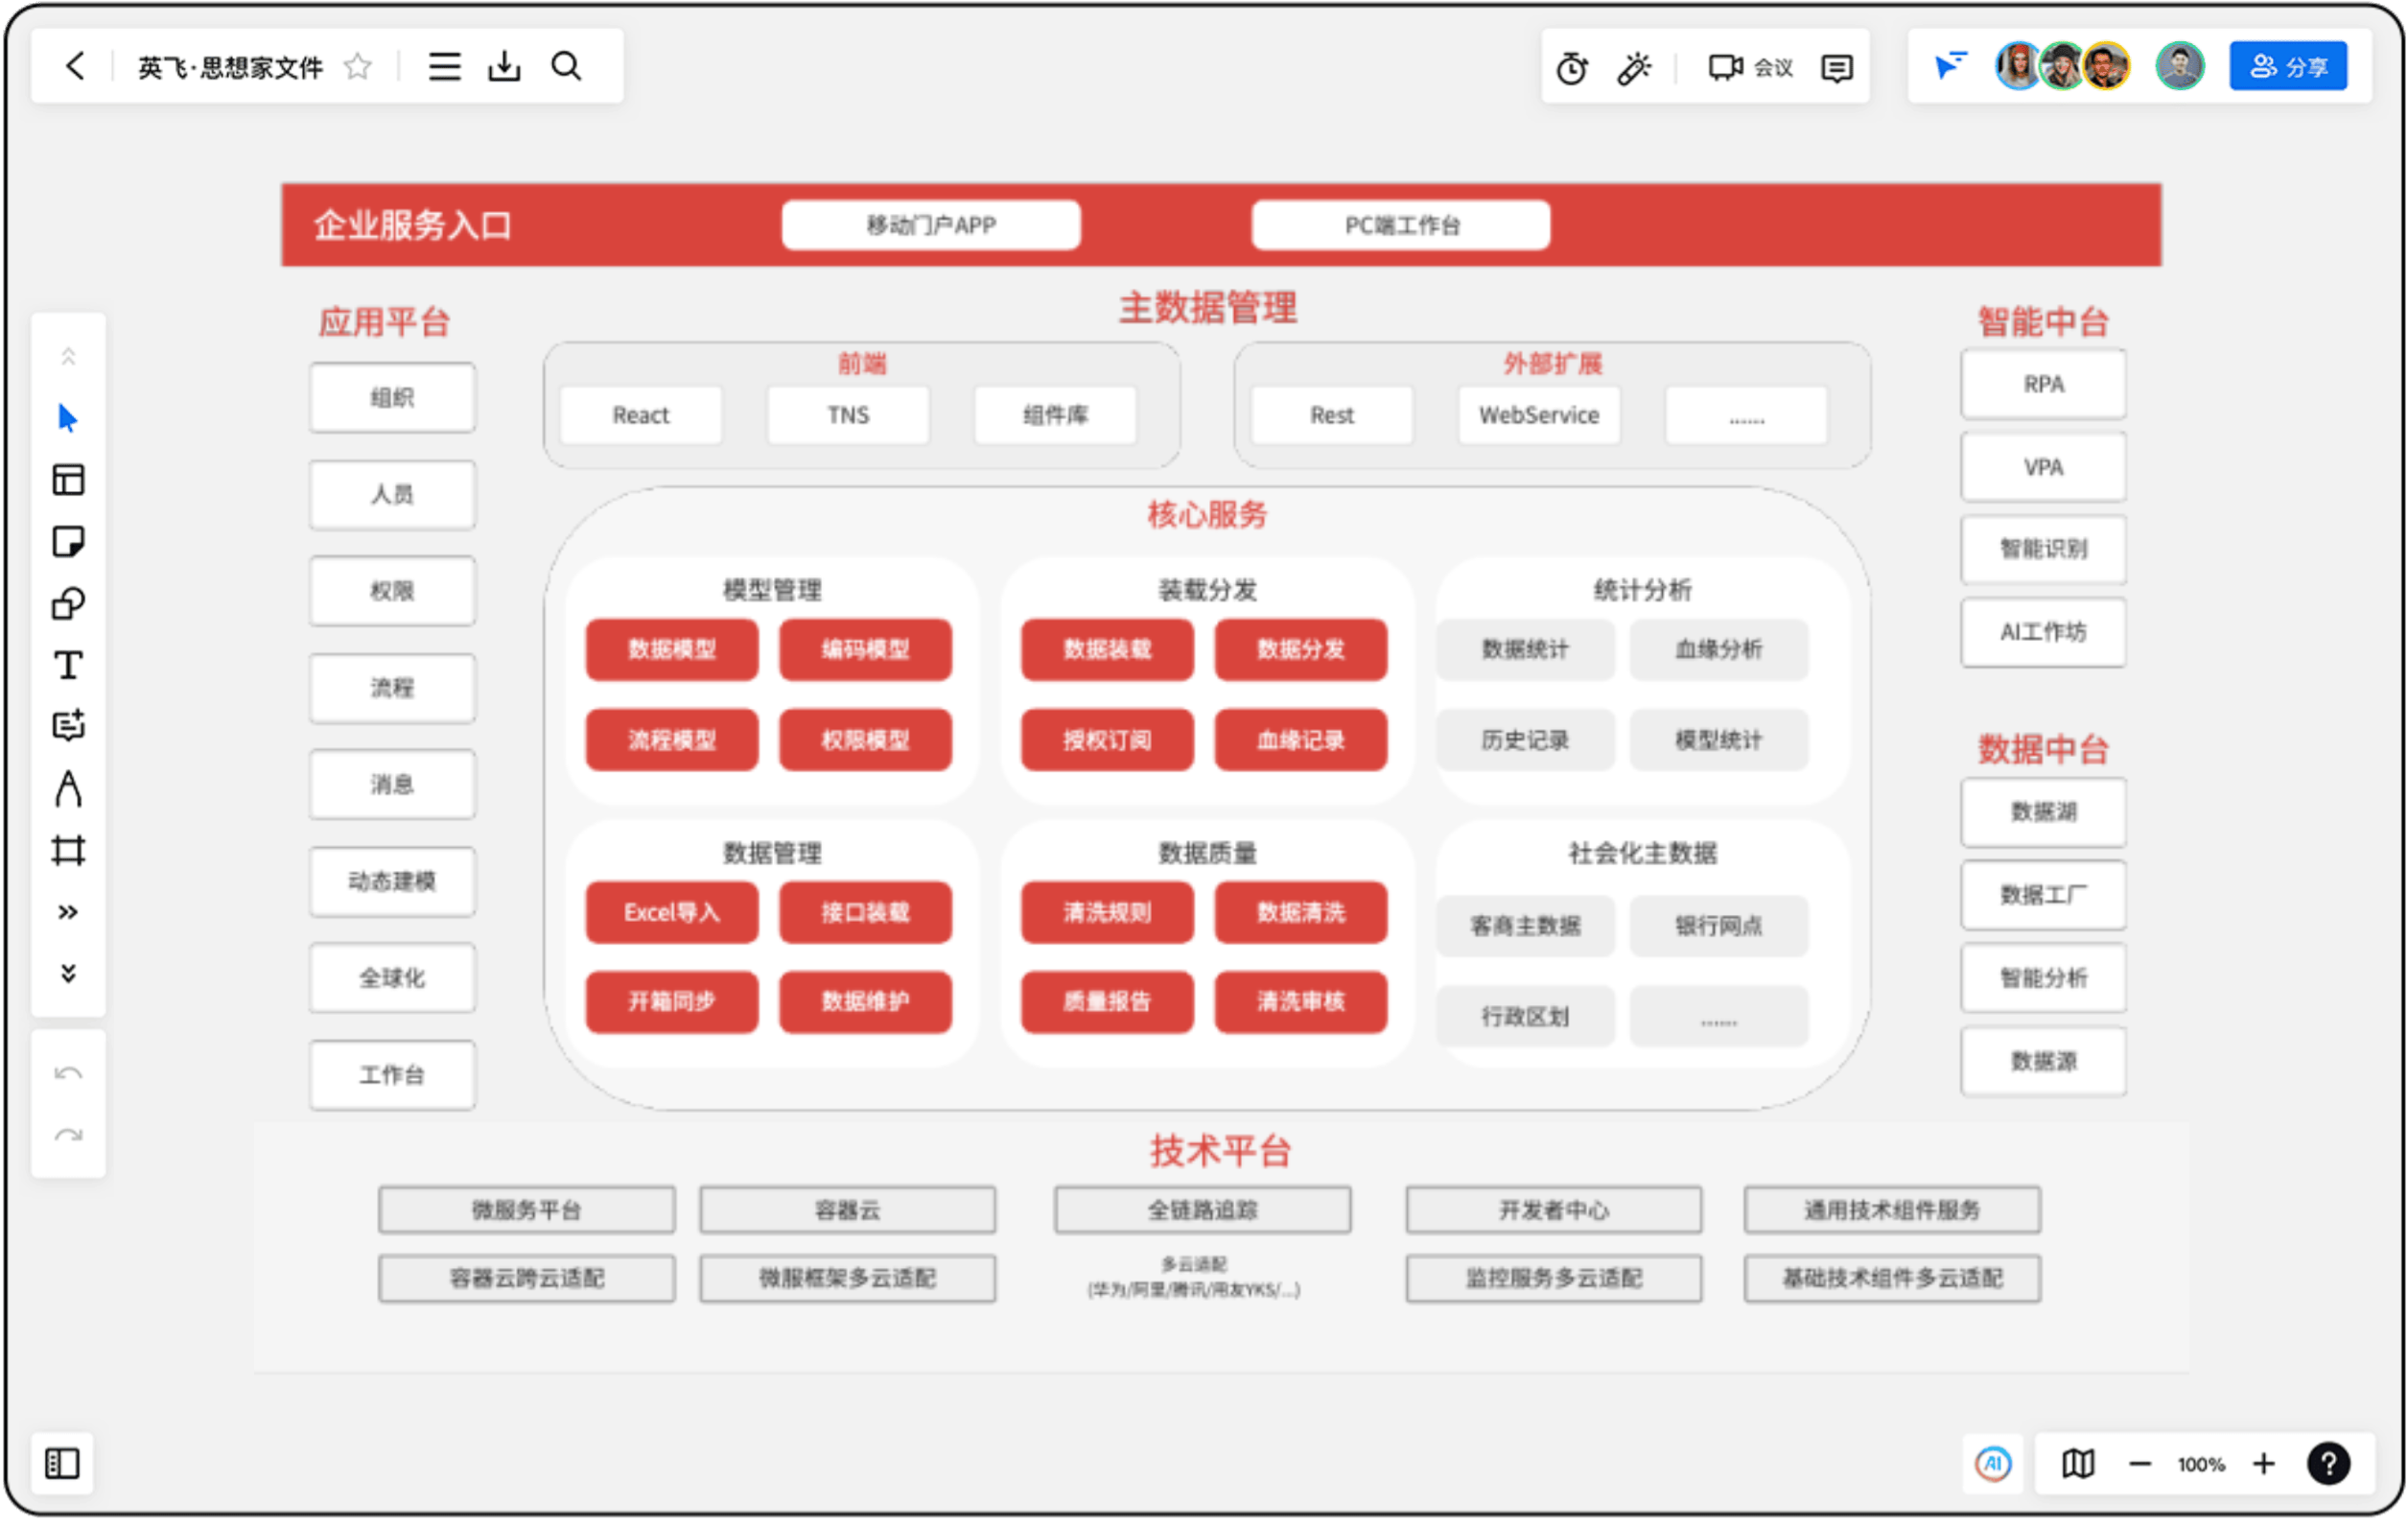Click the AI note sparkle tool
This screenshot has height=1527, width=2408.
tap(68, 726)
